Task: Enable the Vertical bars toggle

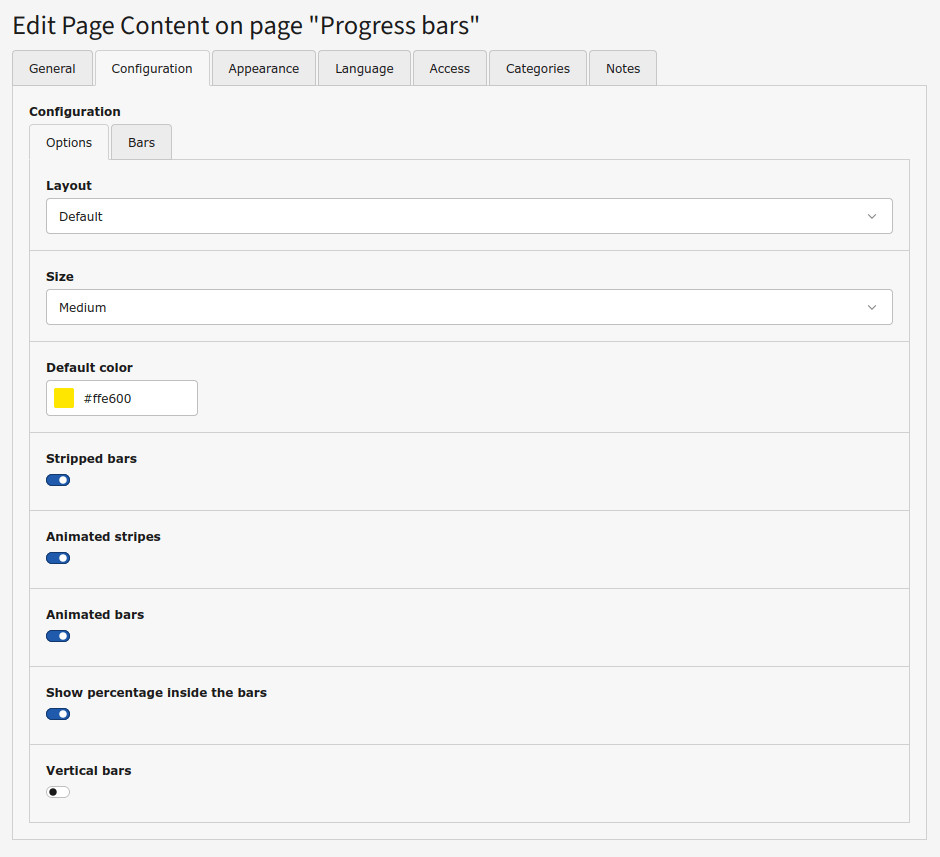Action: tap(58, 792)
